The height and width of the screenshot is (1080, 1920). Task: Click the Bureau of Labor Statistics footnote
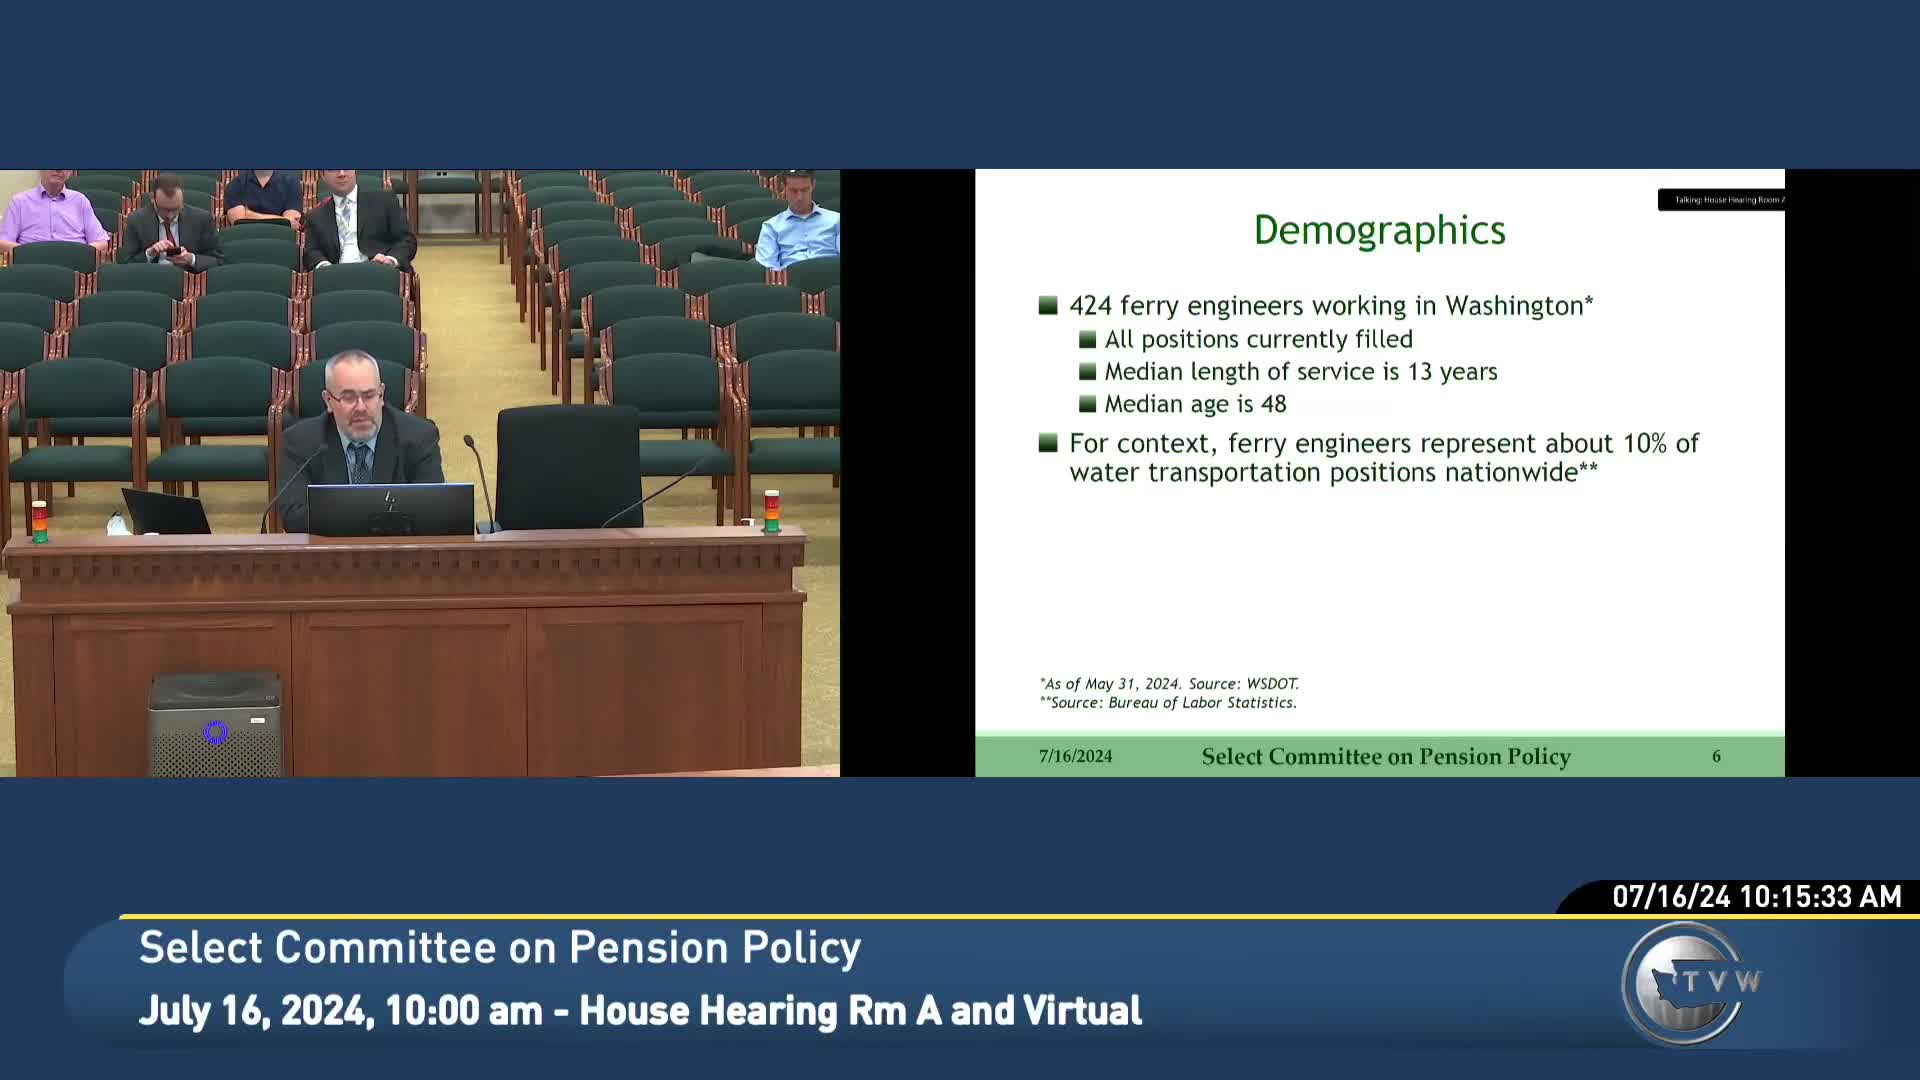pos(1168,703)
